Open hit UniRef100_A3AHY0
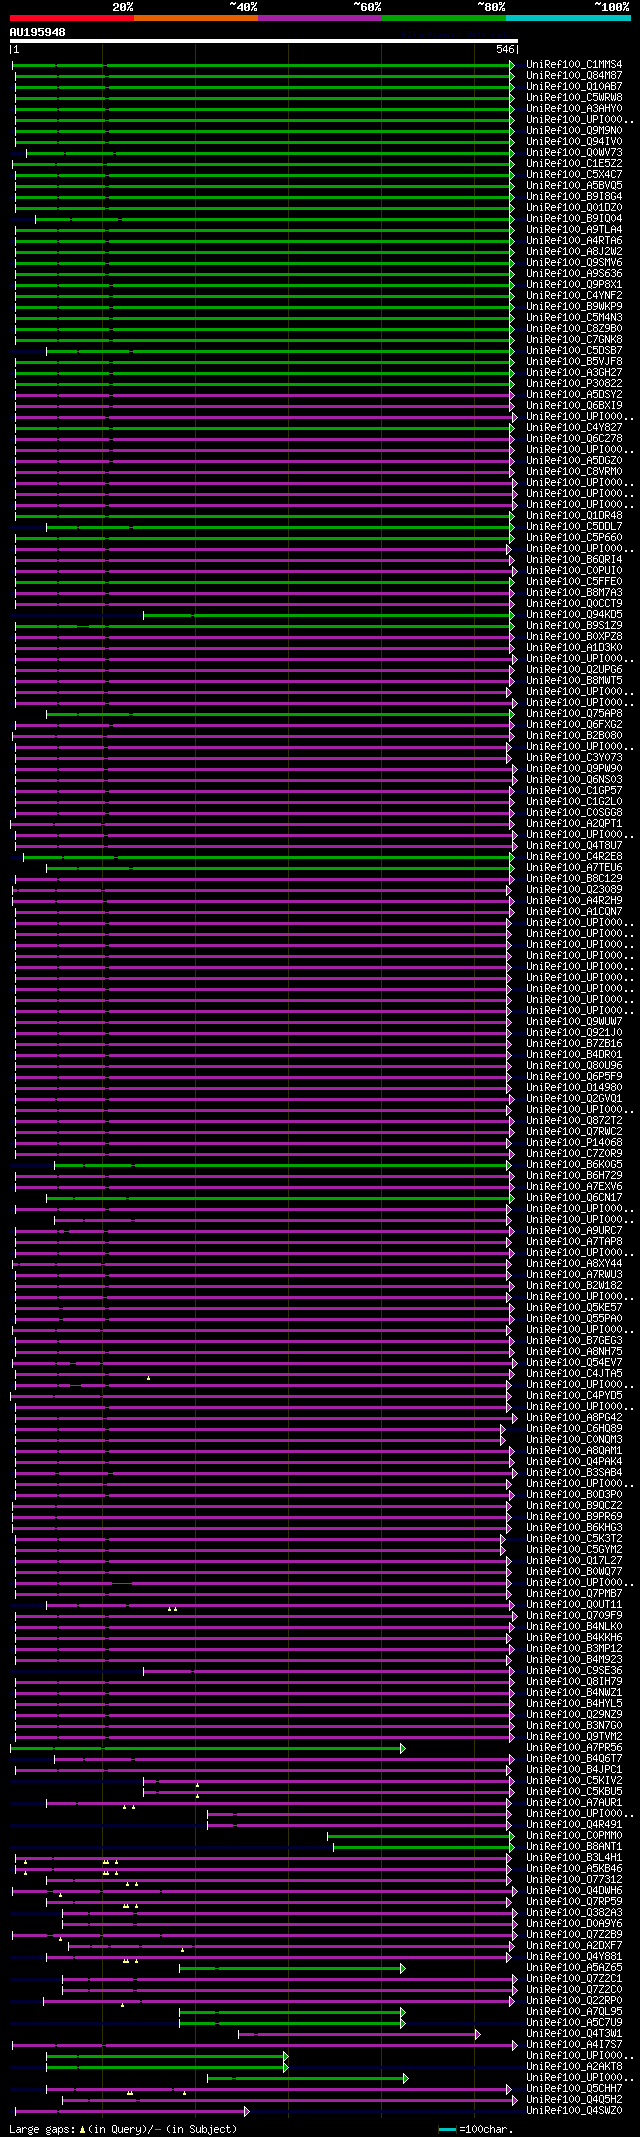Viewport: 640px width, 2137px height. click(x=574, y=109)
